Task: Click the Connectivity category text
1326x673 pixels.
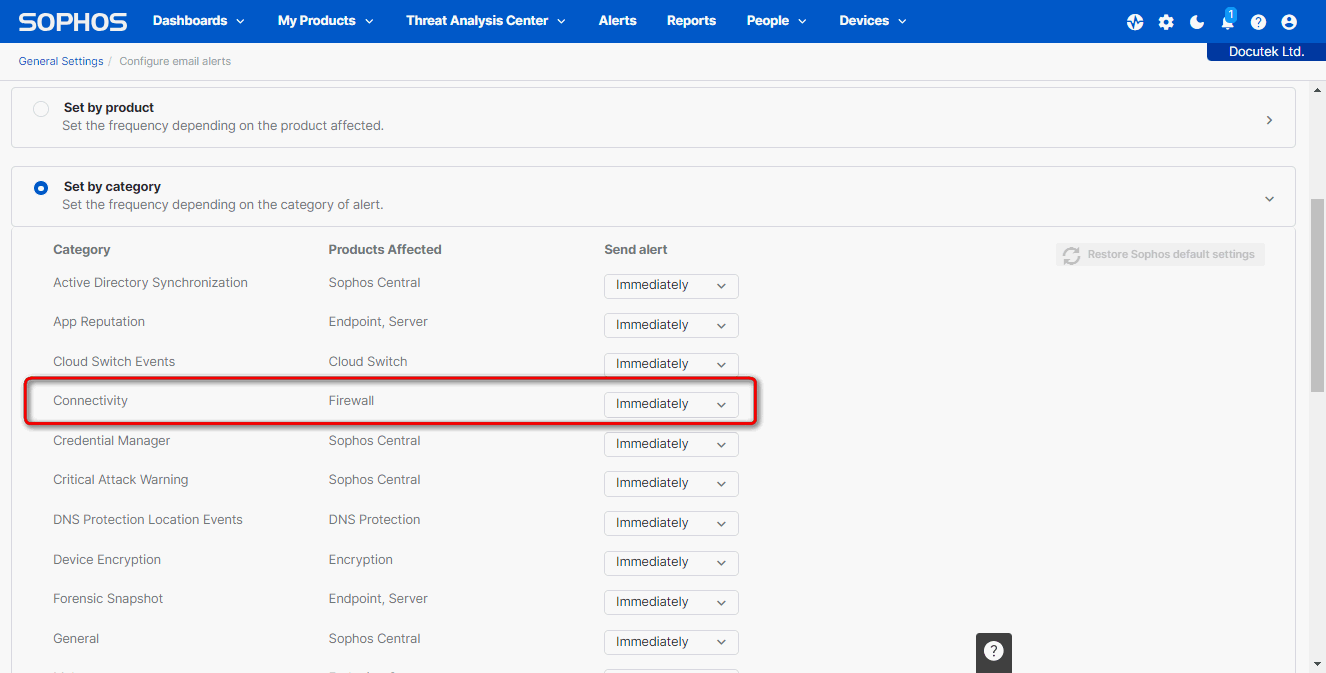Action: pyautogui.click(x=90, y=401)
